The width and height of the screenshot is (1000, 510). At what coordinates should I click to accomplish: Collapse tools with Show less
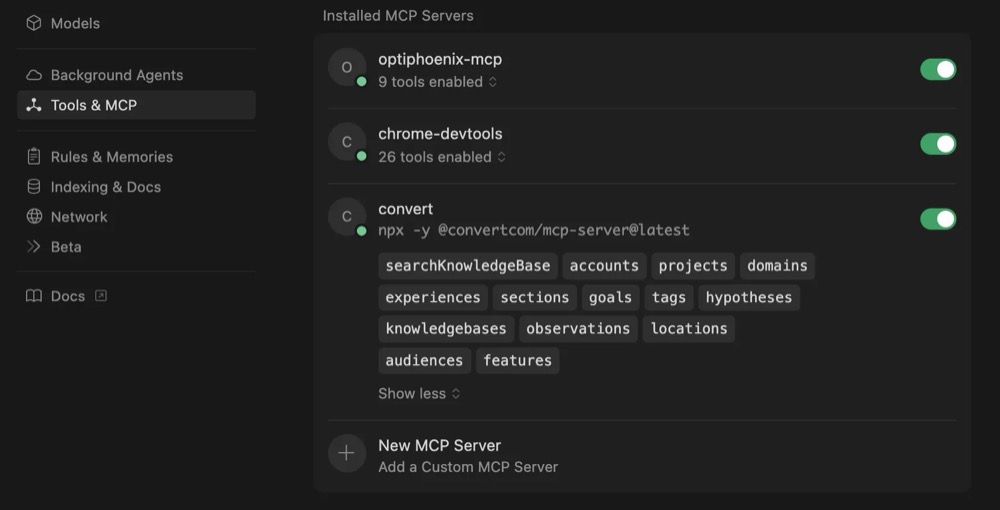pos(418,394)
